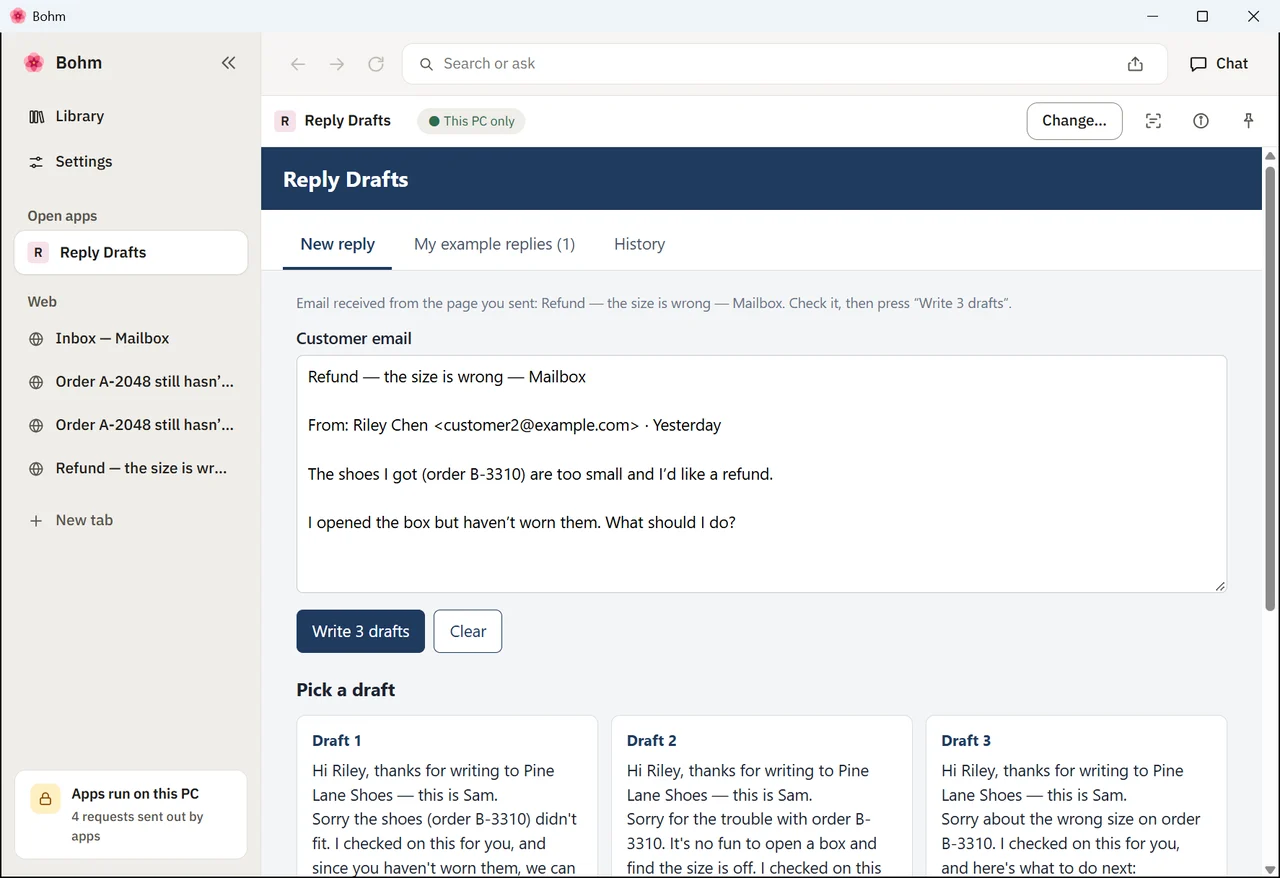Select the Draft 1 card
This screenshot has width=1280, height=878.
(447, 796)
